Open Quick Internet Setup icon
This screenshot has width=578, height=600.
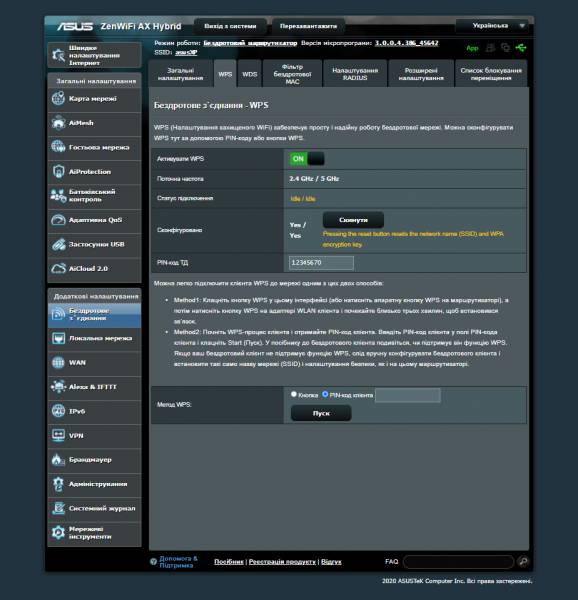(x=58, y=55)
